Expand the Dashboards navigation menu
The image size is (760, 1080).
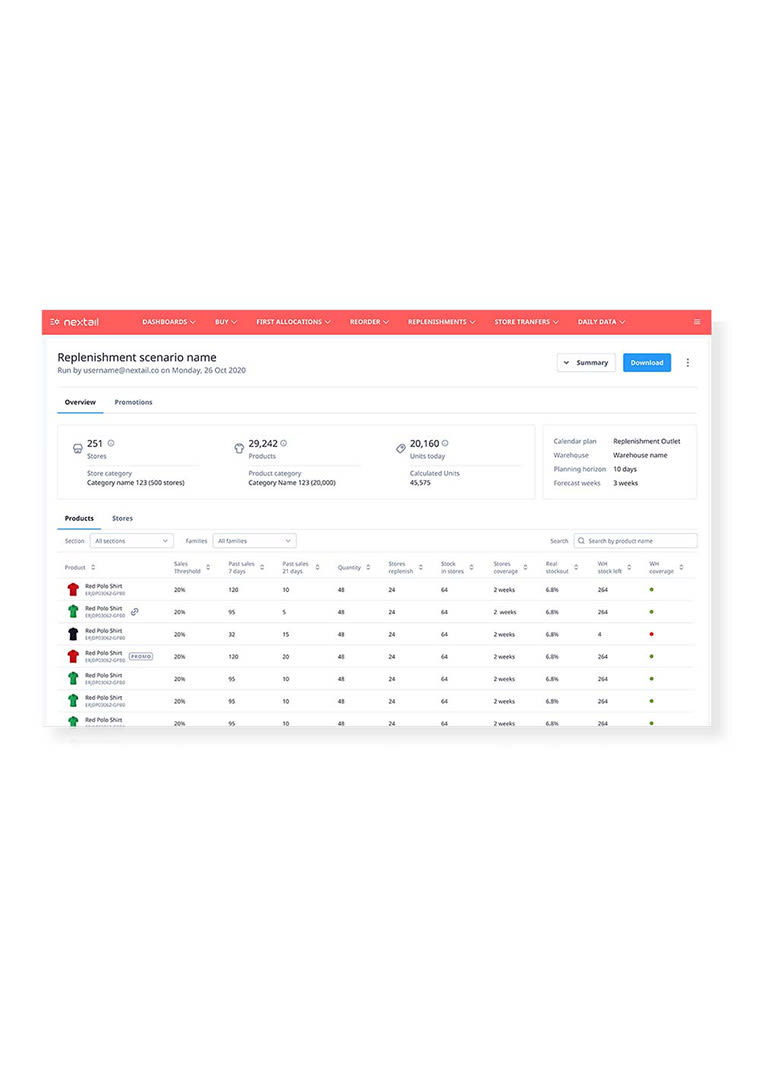(x=168, y=322)
